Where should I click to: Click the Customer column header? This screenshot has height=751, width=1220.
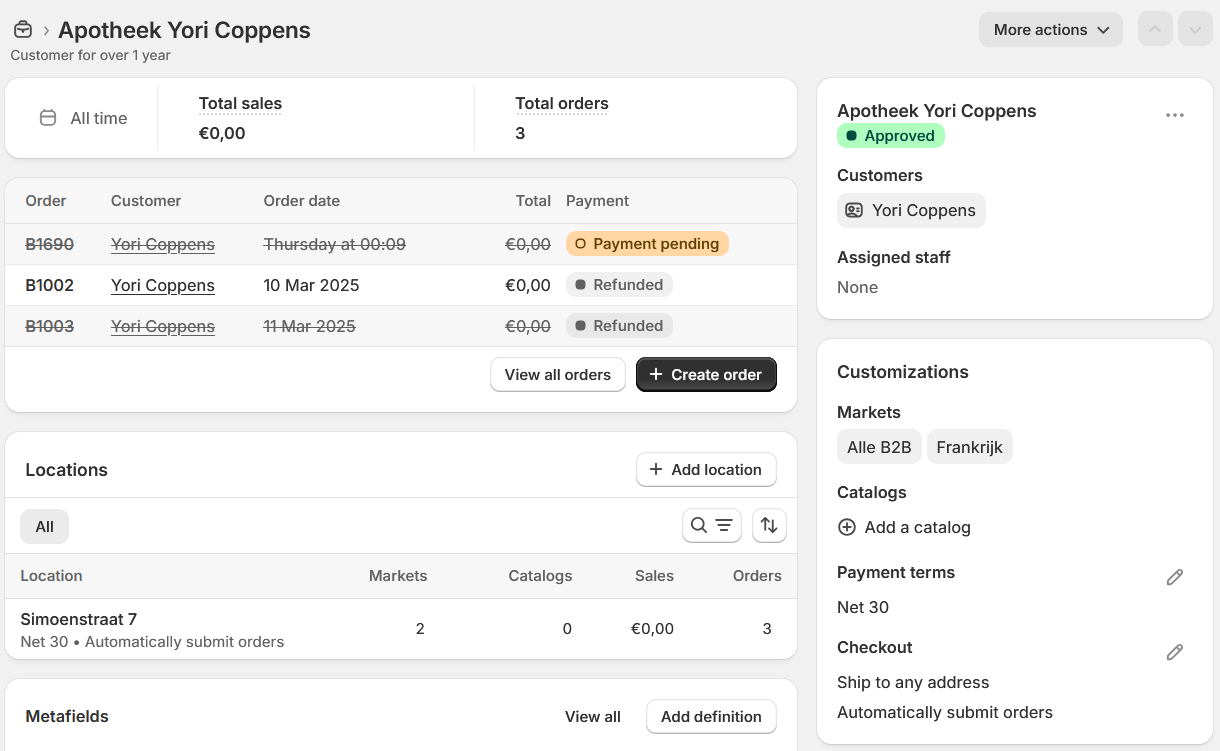[146, 201]
